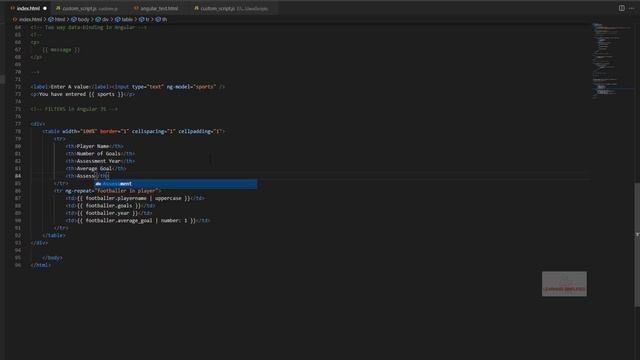Viewport: 640px width, 360px height.
Task: Click 'footballer.playername | uppercase' expression
Action: 133,198
